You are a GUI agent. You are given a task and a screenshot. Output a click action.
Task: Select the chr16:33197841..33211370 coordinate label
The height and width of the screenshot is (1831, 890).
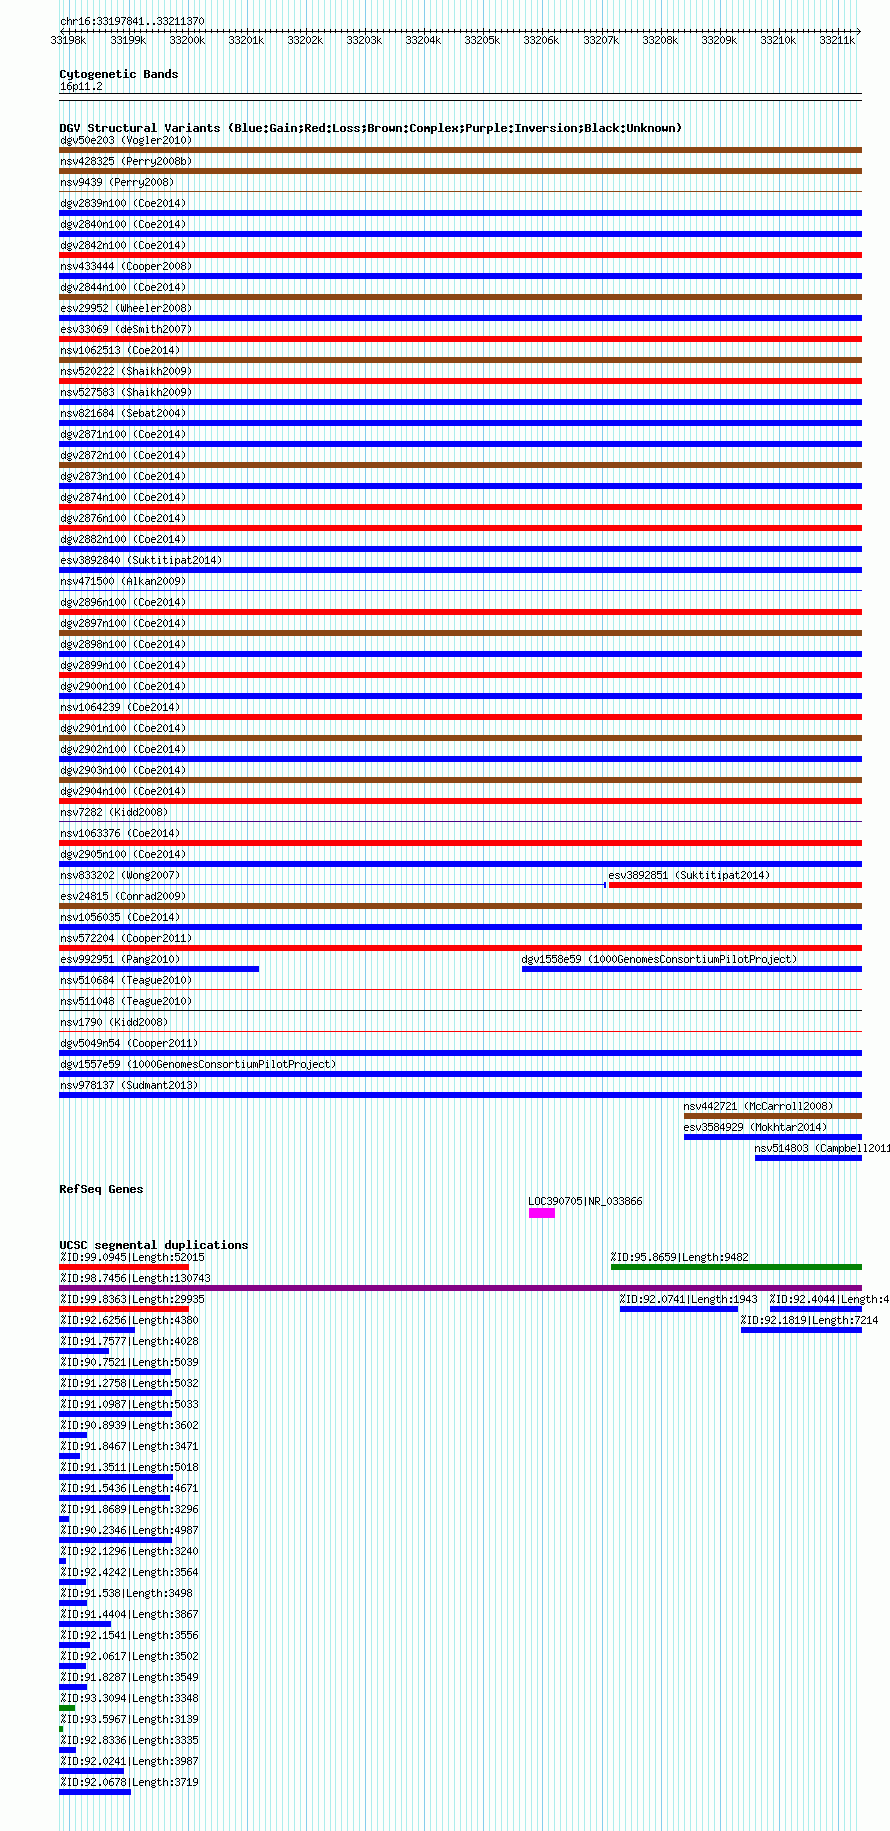[132, 21]
